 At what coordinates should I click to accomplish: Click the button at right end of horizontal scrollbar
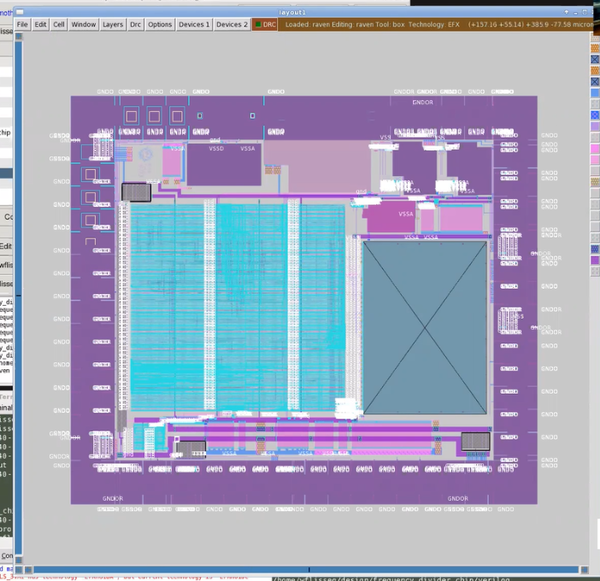pos(584,570)
